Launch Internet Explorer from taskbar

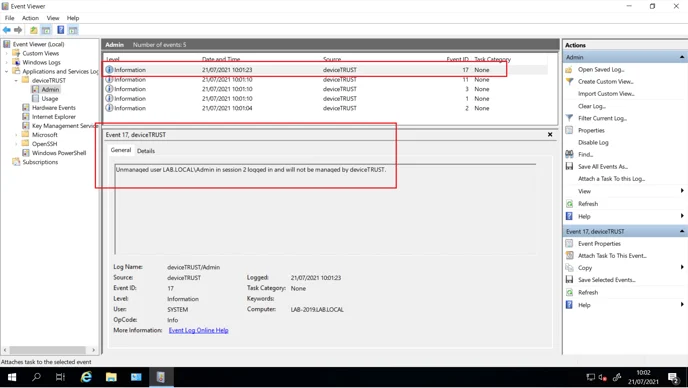point(86,377)
